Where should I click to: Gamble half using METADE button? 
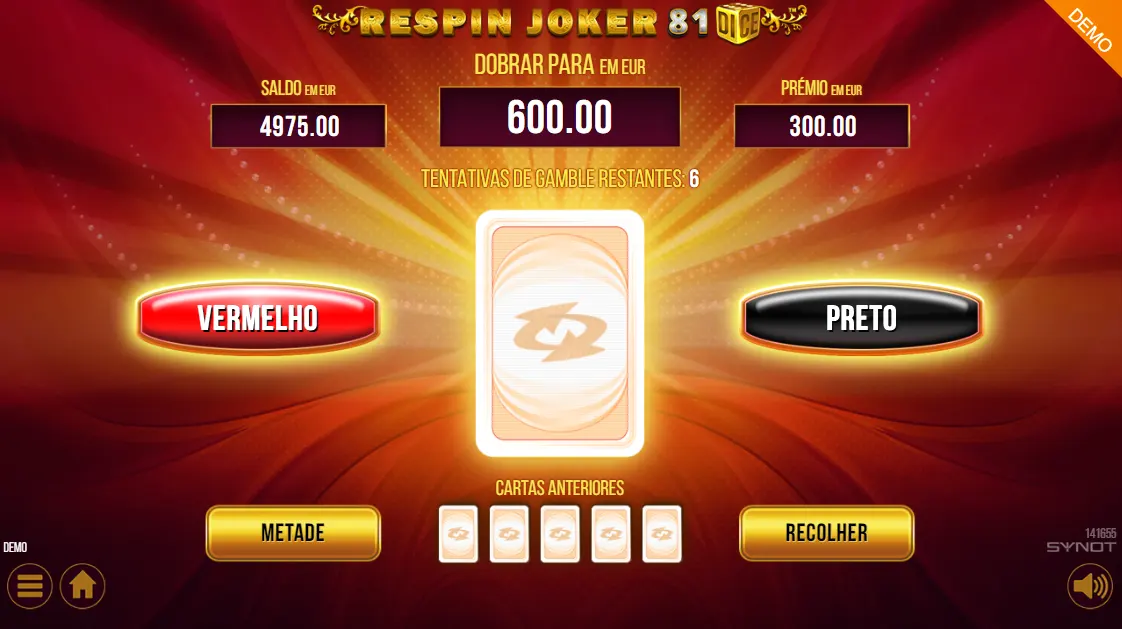click(293, 532)
